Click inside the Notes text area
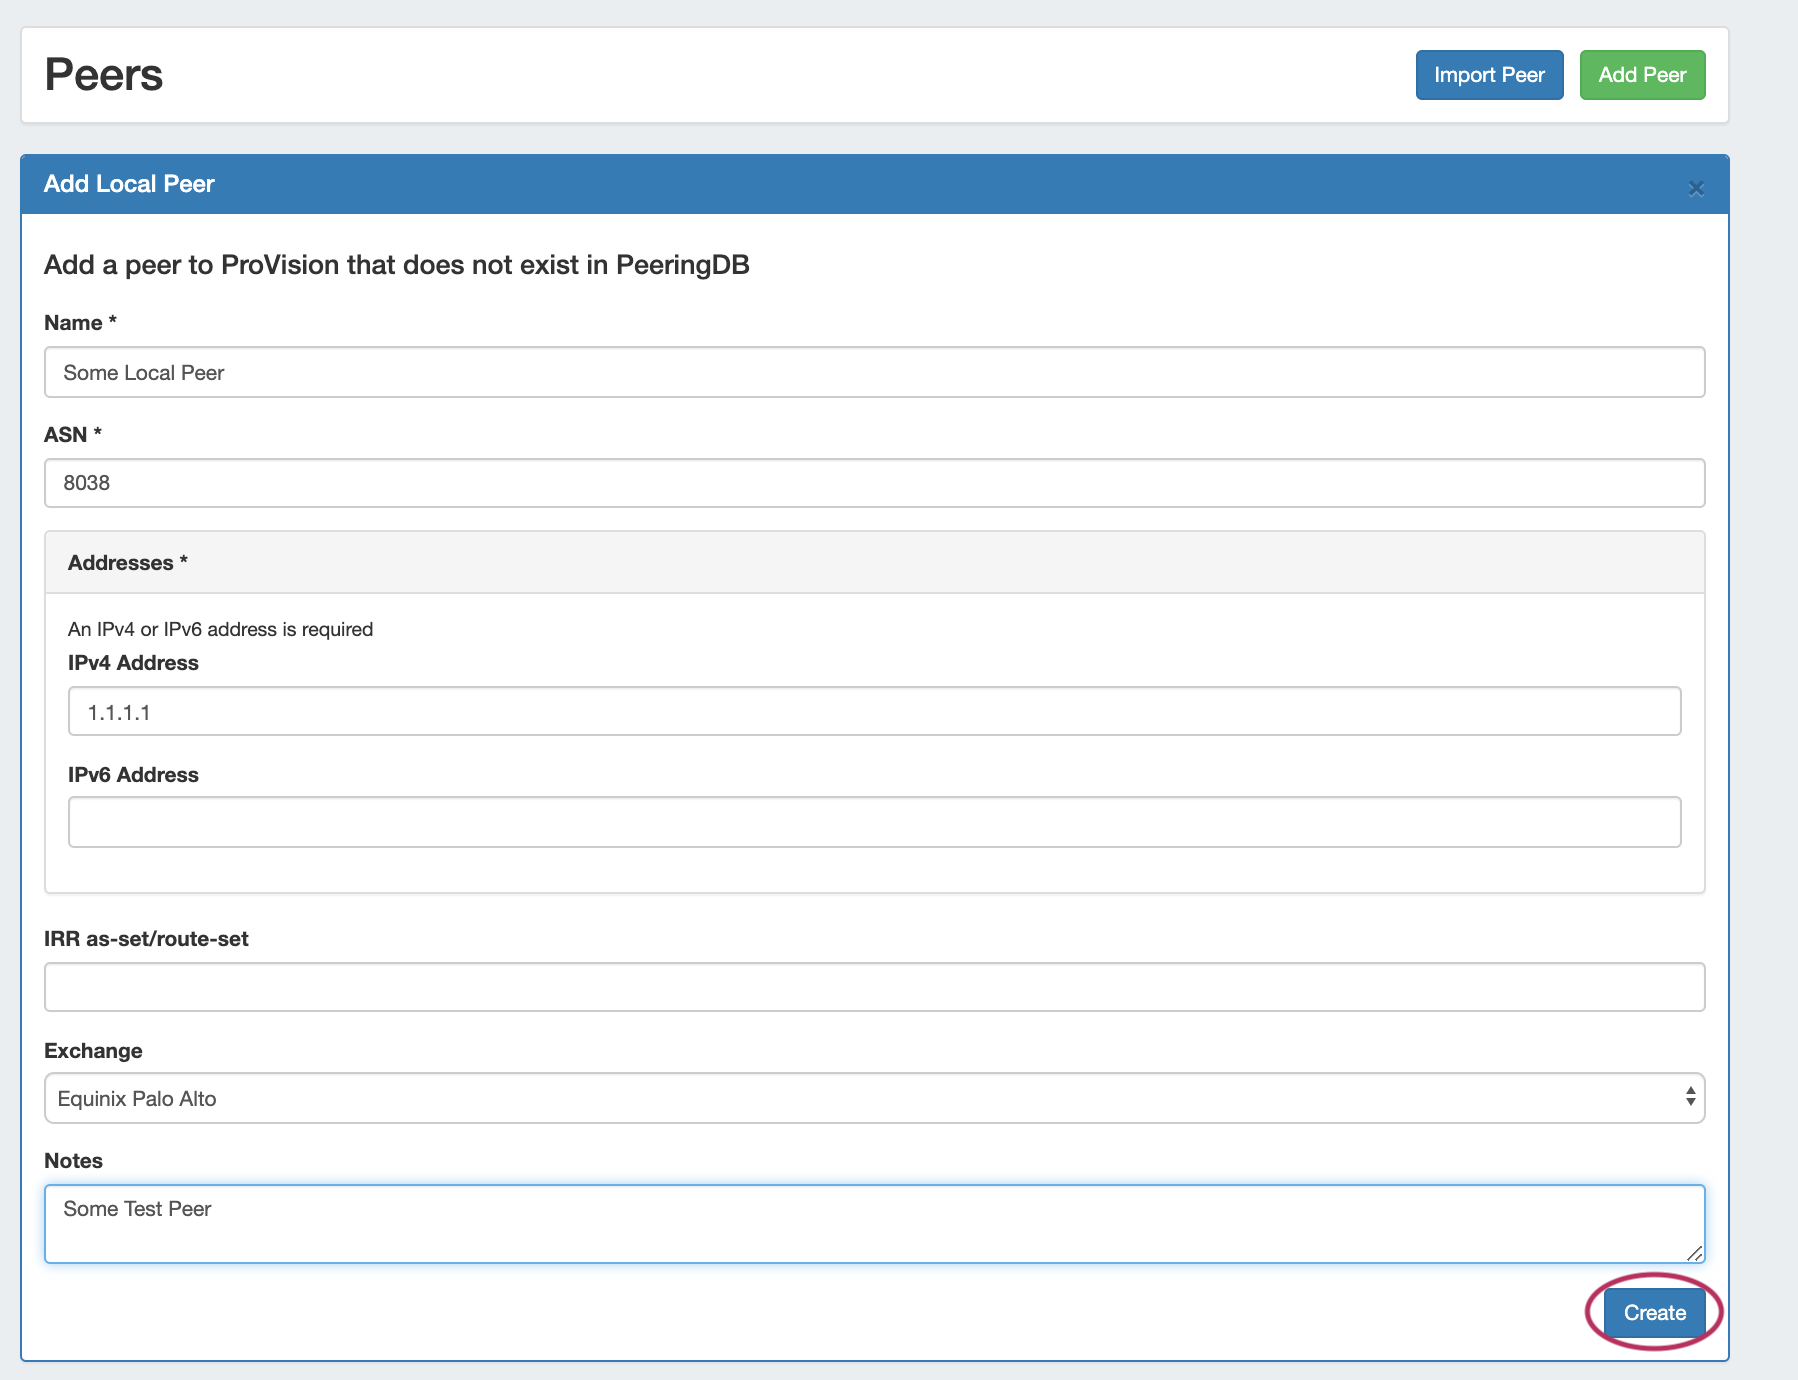This screenshot has height=1380, width=1798. pos(873,1223)
